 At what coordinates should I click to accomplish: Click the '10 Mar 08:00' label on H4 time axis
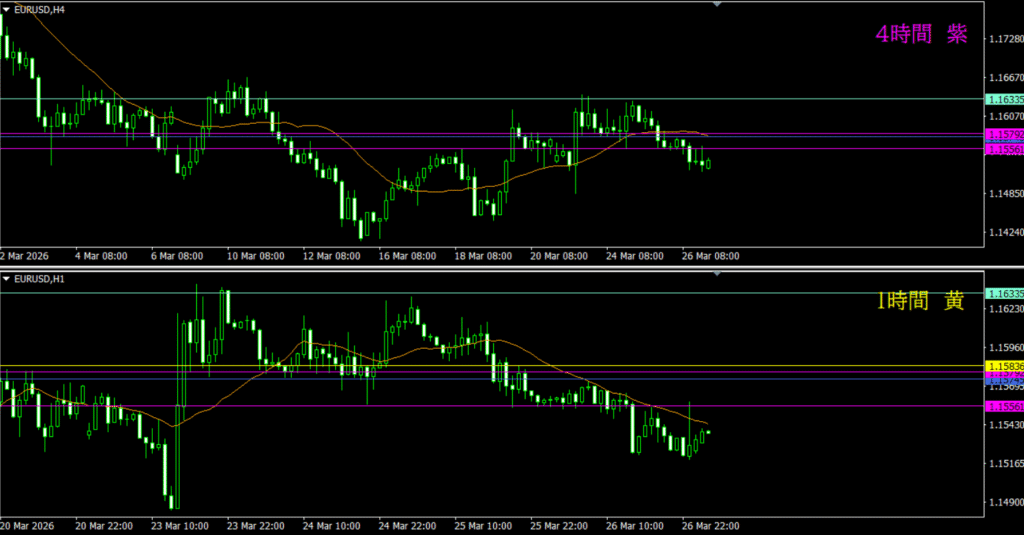[x=253, y=256]
